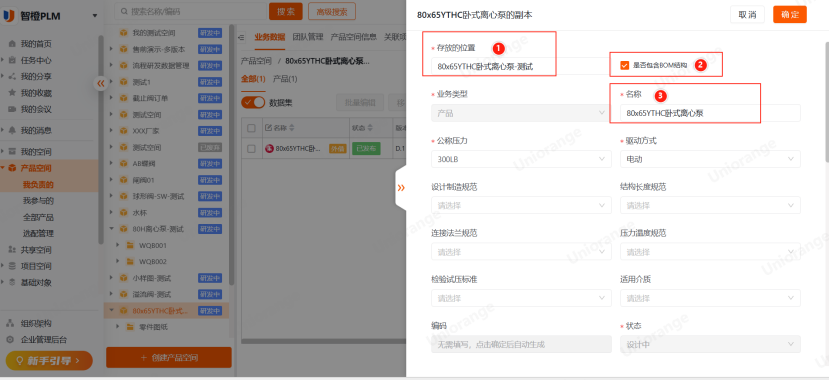Collapse the 80H离心泵-测试 tree node
The height and width of the screenshot is (380, 830).
tap(111, 229)
